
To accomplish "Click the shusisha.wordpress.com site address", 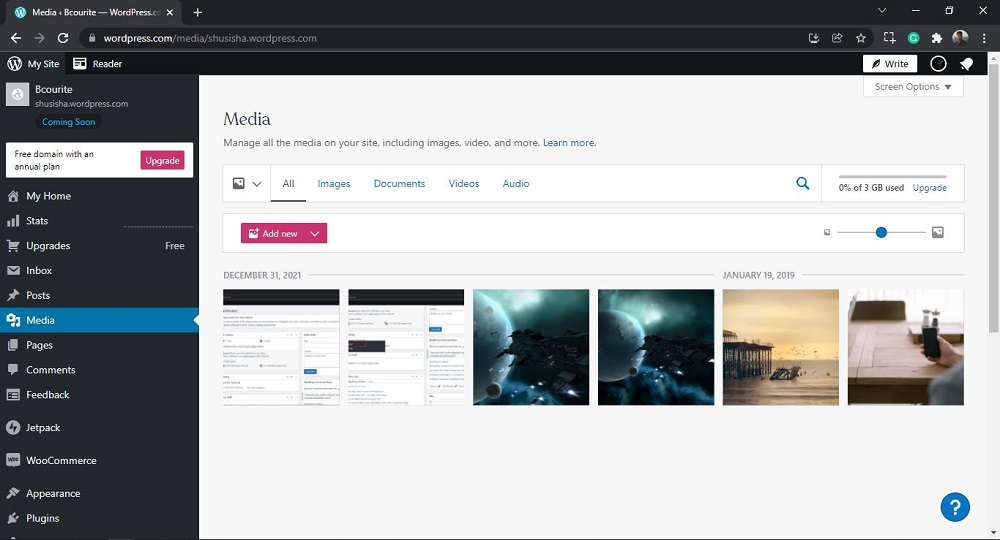I will click(x=82, y=104).
